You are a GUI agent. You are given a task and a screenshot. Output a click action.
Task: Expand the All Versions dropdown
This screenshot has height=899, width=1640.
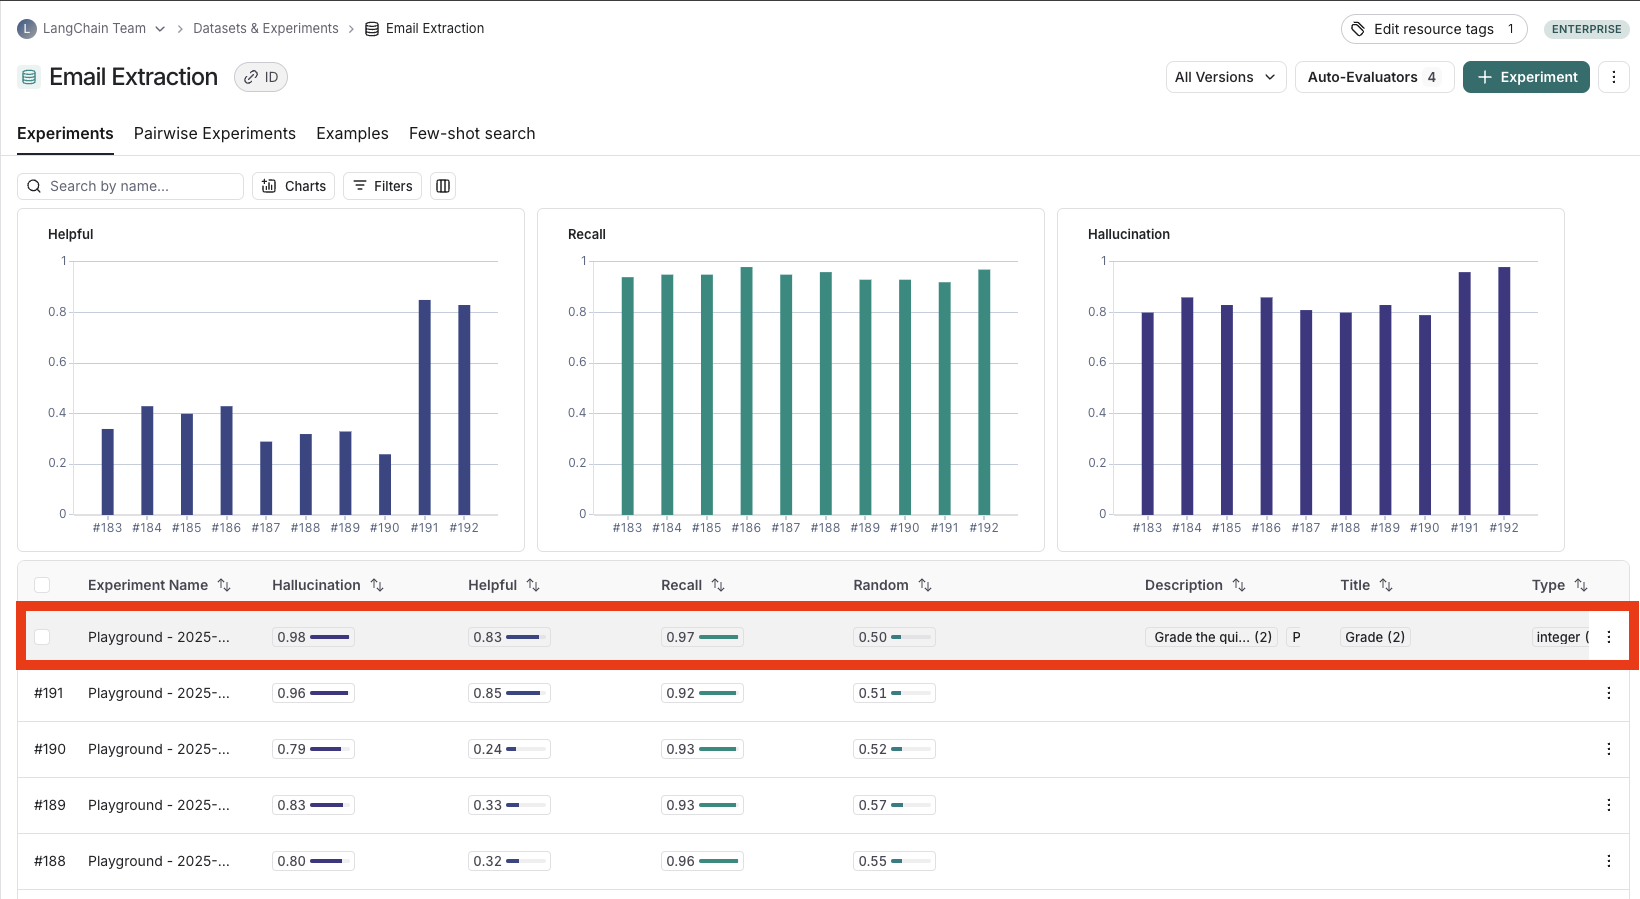[1225, 77]
